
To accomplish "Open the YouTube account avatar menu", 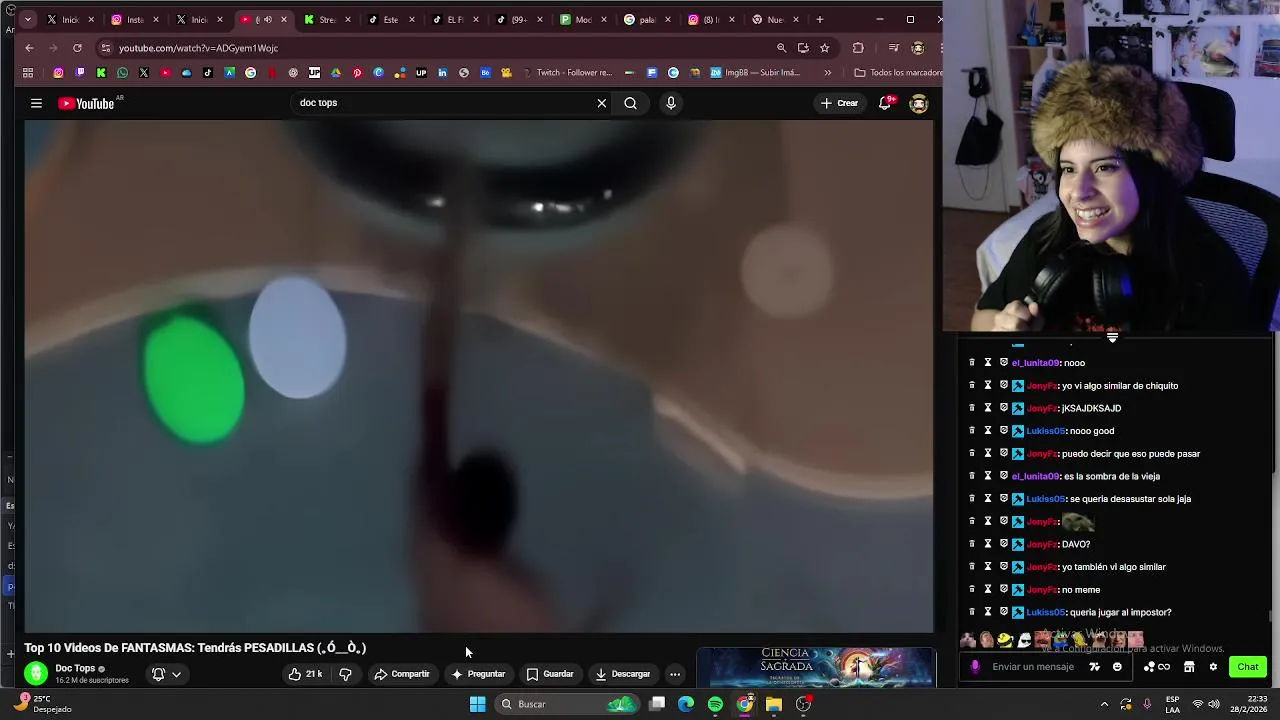I will [x=919, y=103].
